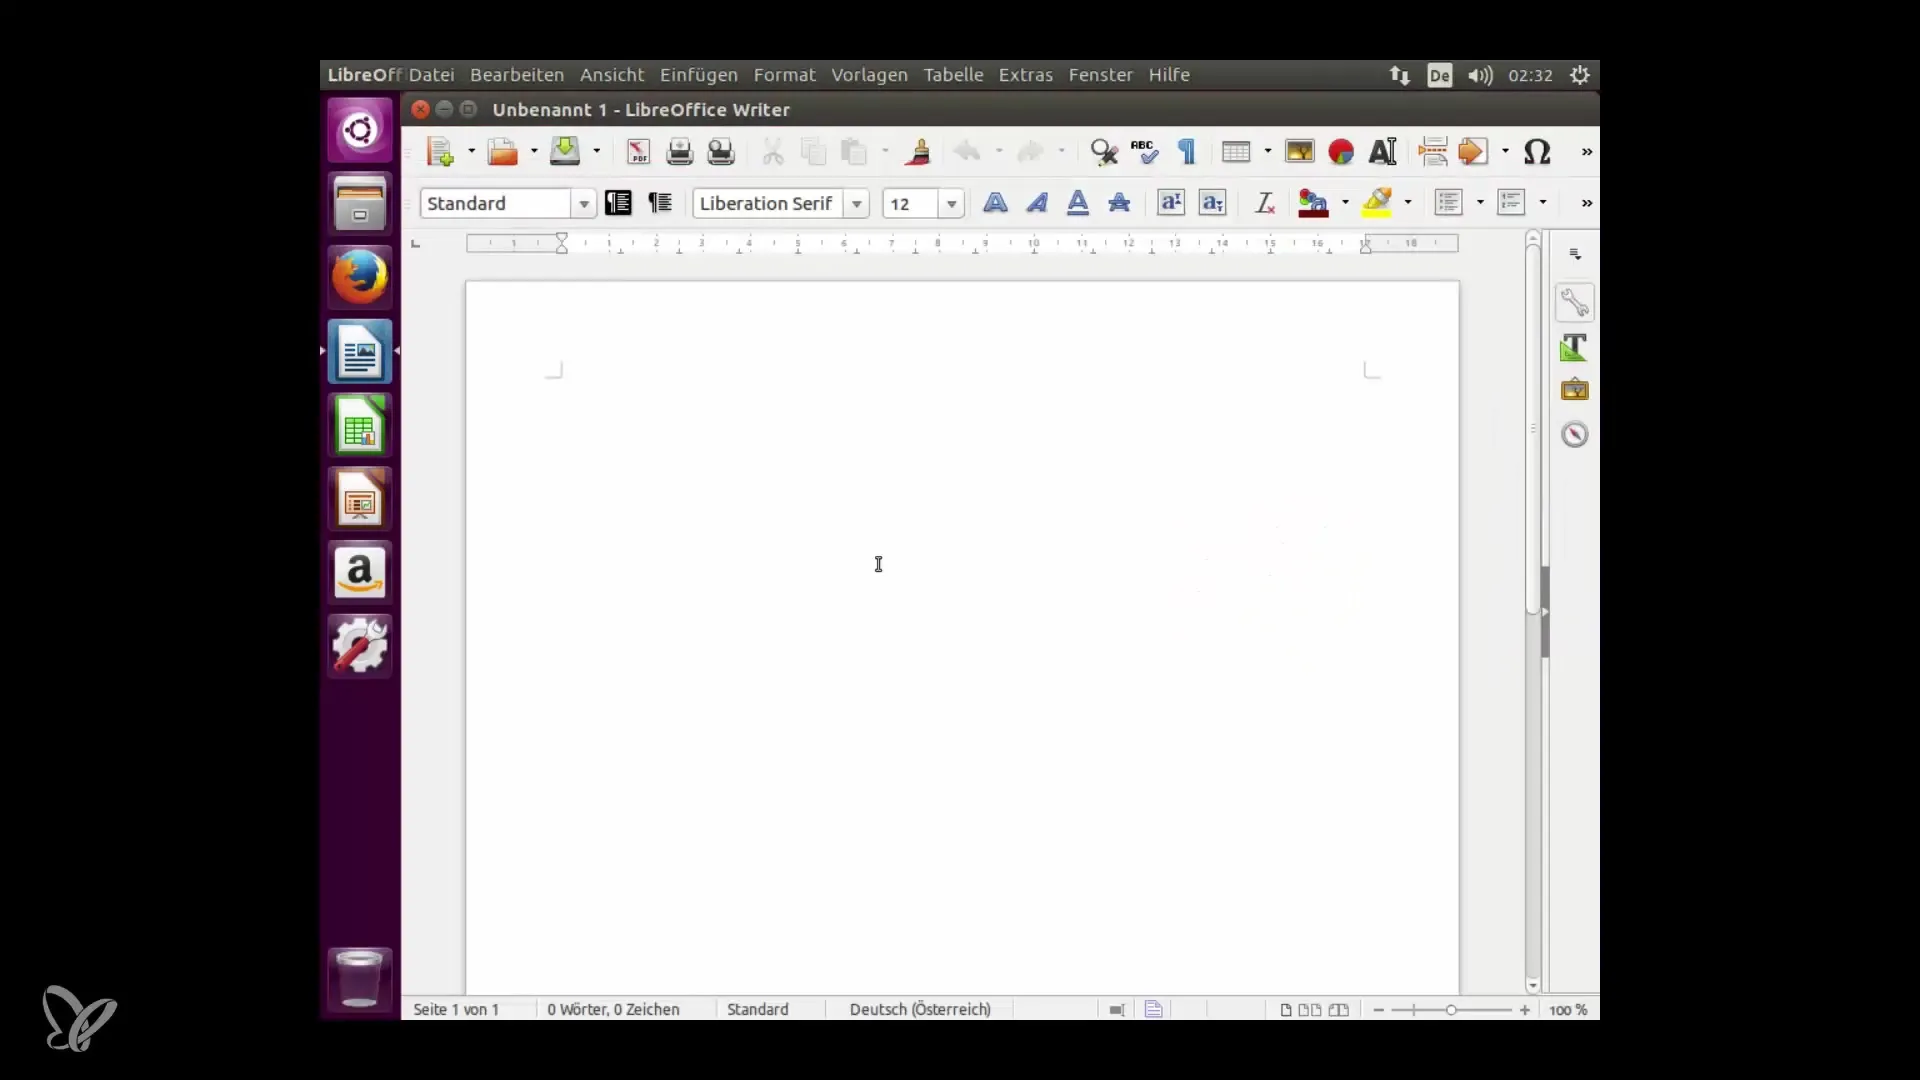Image resolution: width=1920 pixels, height=1080 pixels.
Task: Run the ABC spelling check
Action: [x=1145, y=152]
